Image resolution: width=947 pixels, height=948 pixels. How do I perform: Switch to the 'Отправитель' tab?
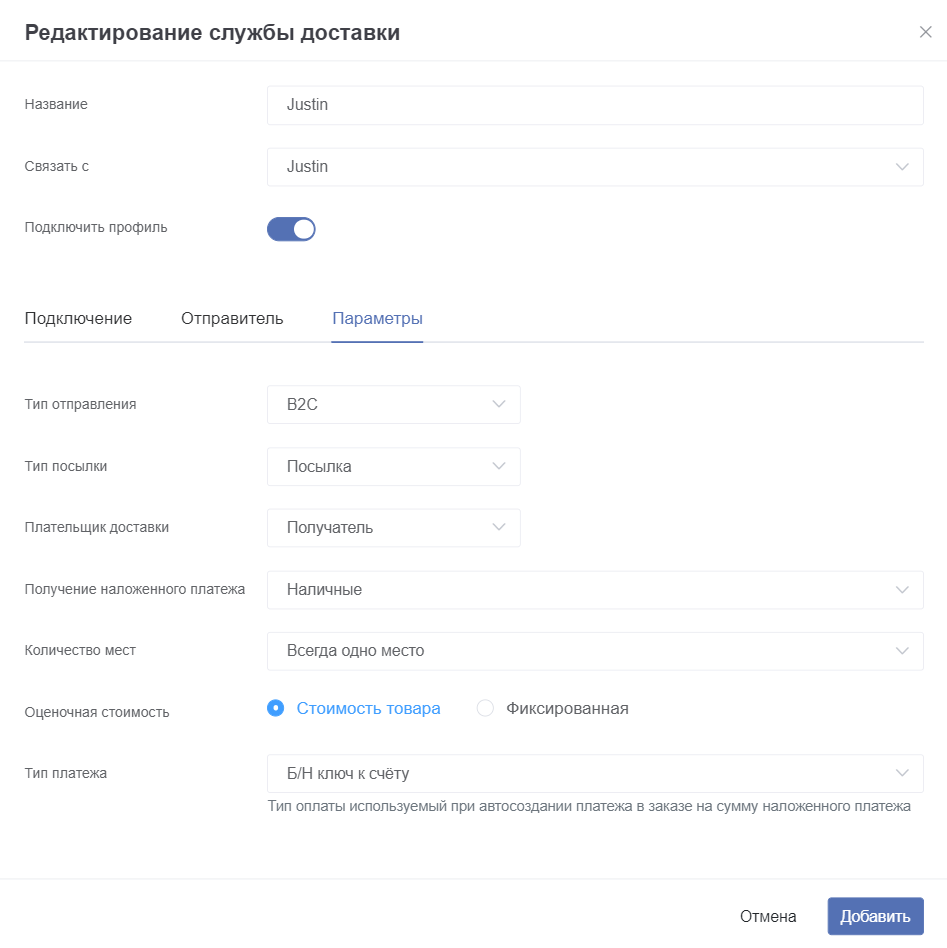(232, 319)
